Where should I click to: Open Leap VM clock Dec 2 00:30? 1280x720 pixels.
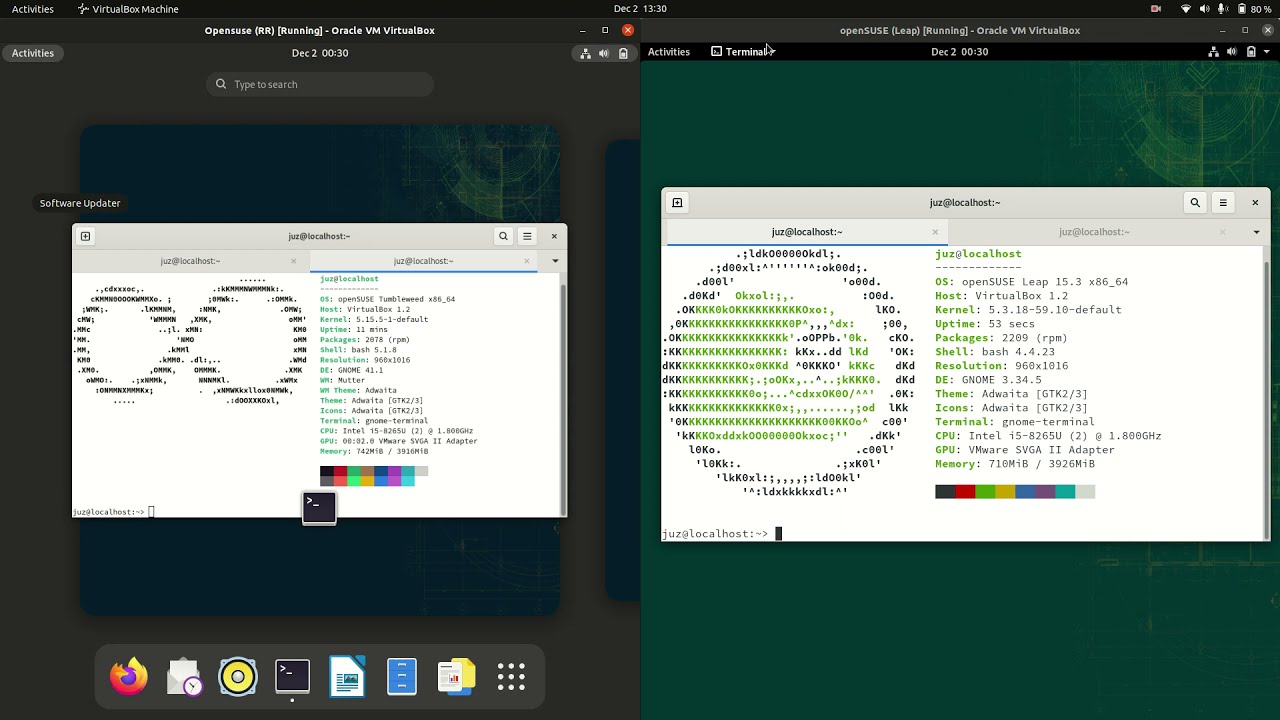pyautogui.click(x=959, y=51)
